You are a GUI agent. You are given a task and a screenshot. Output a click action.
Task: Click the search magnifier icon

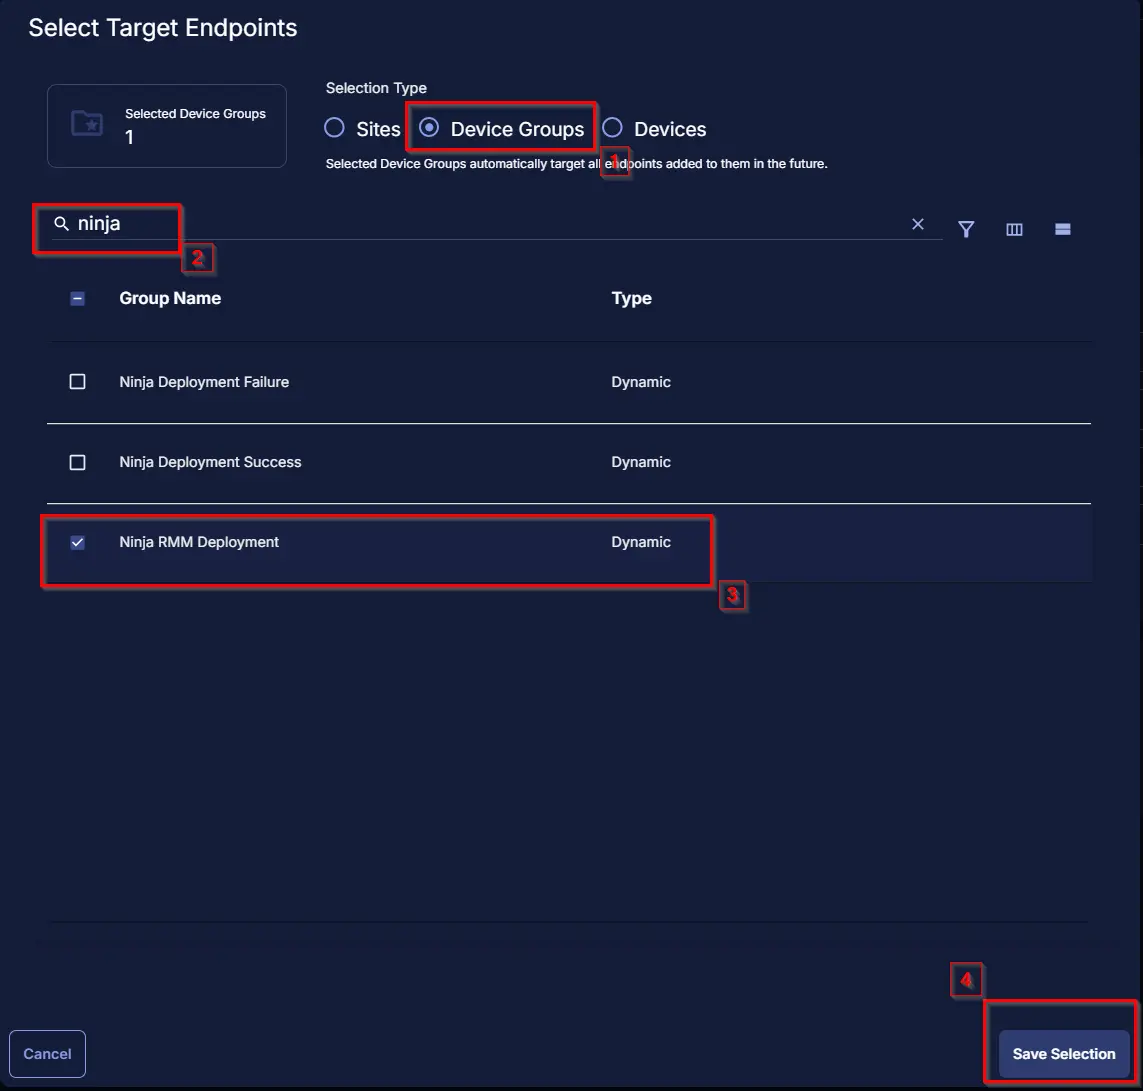click(x=62, y=224)
